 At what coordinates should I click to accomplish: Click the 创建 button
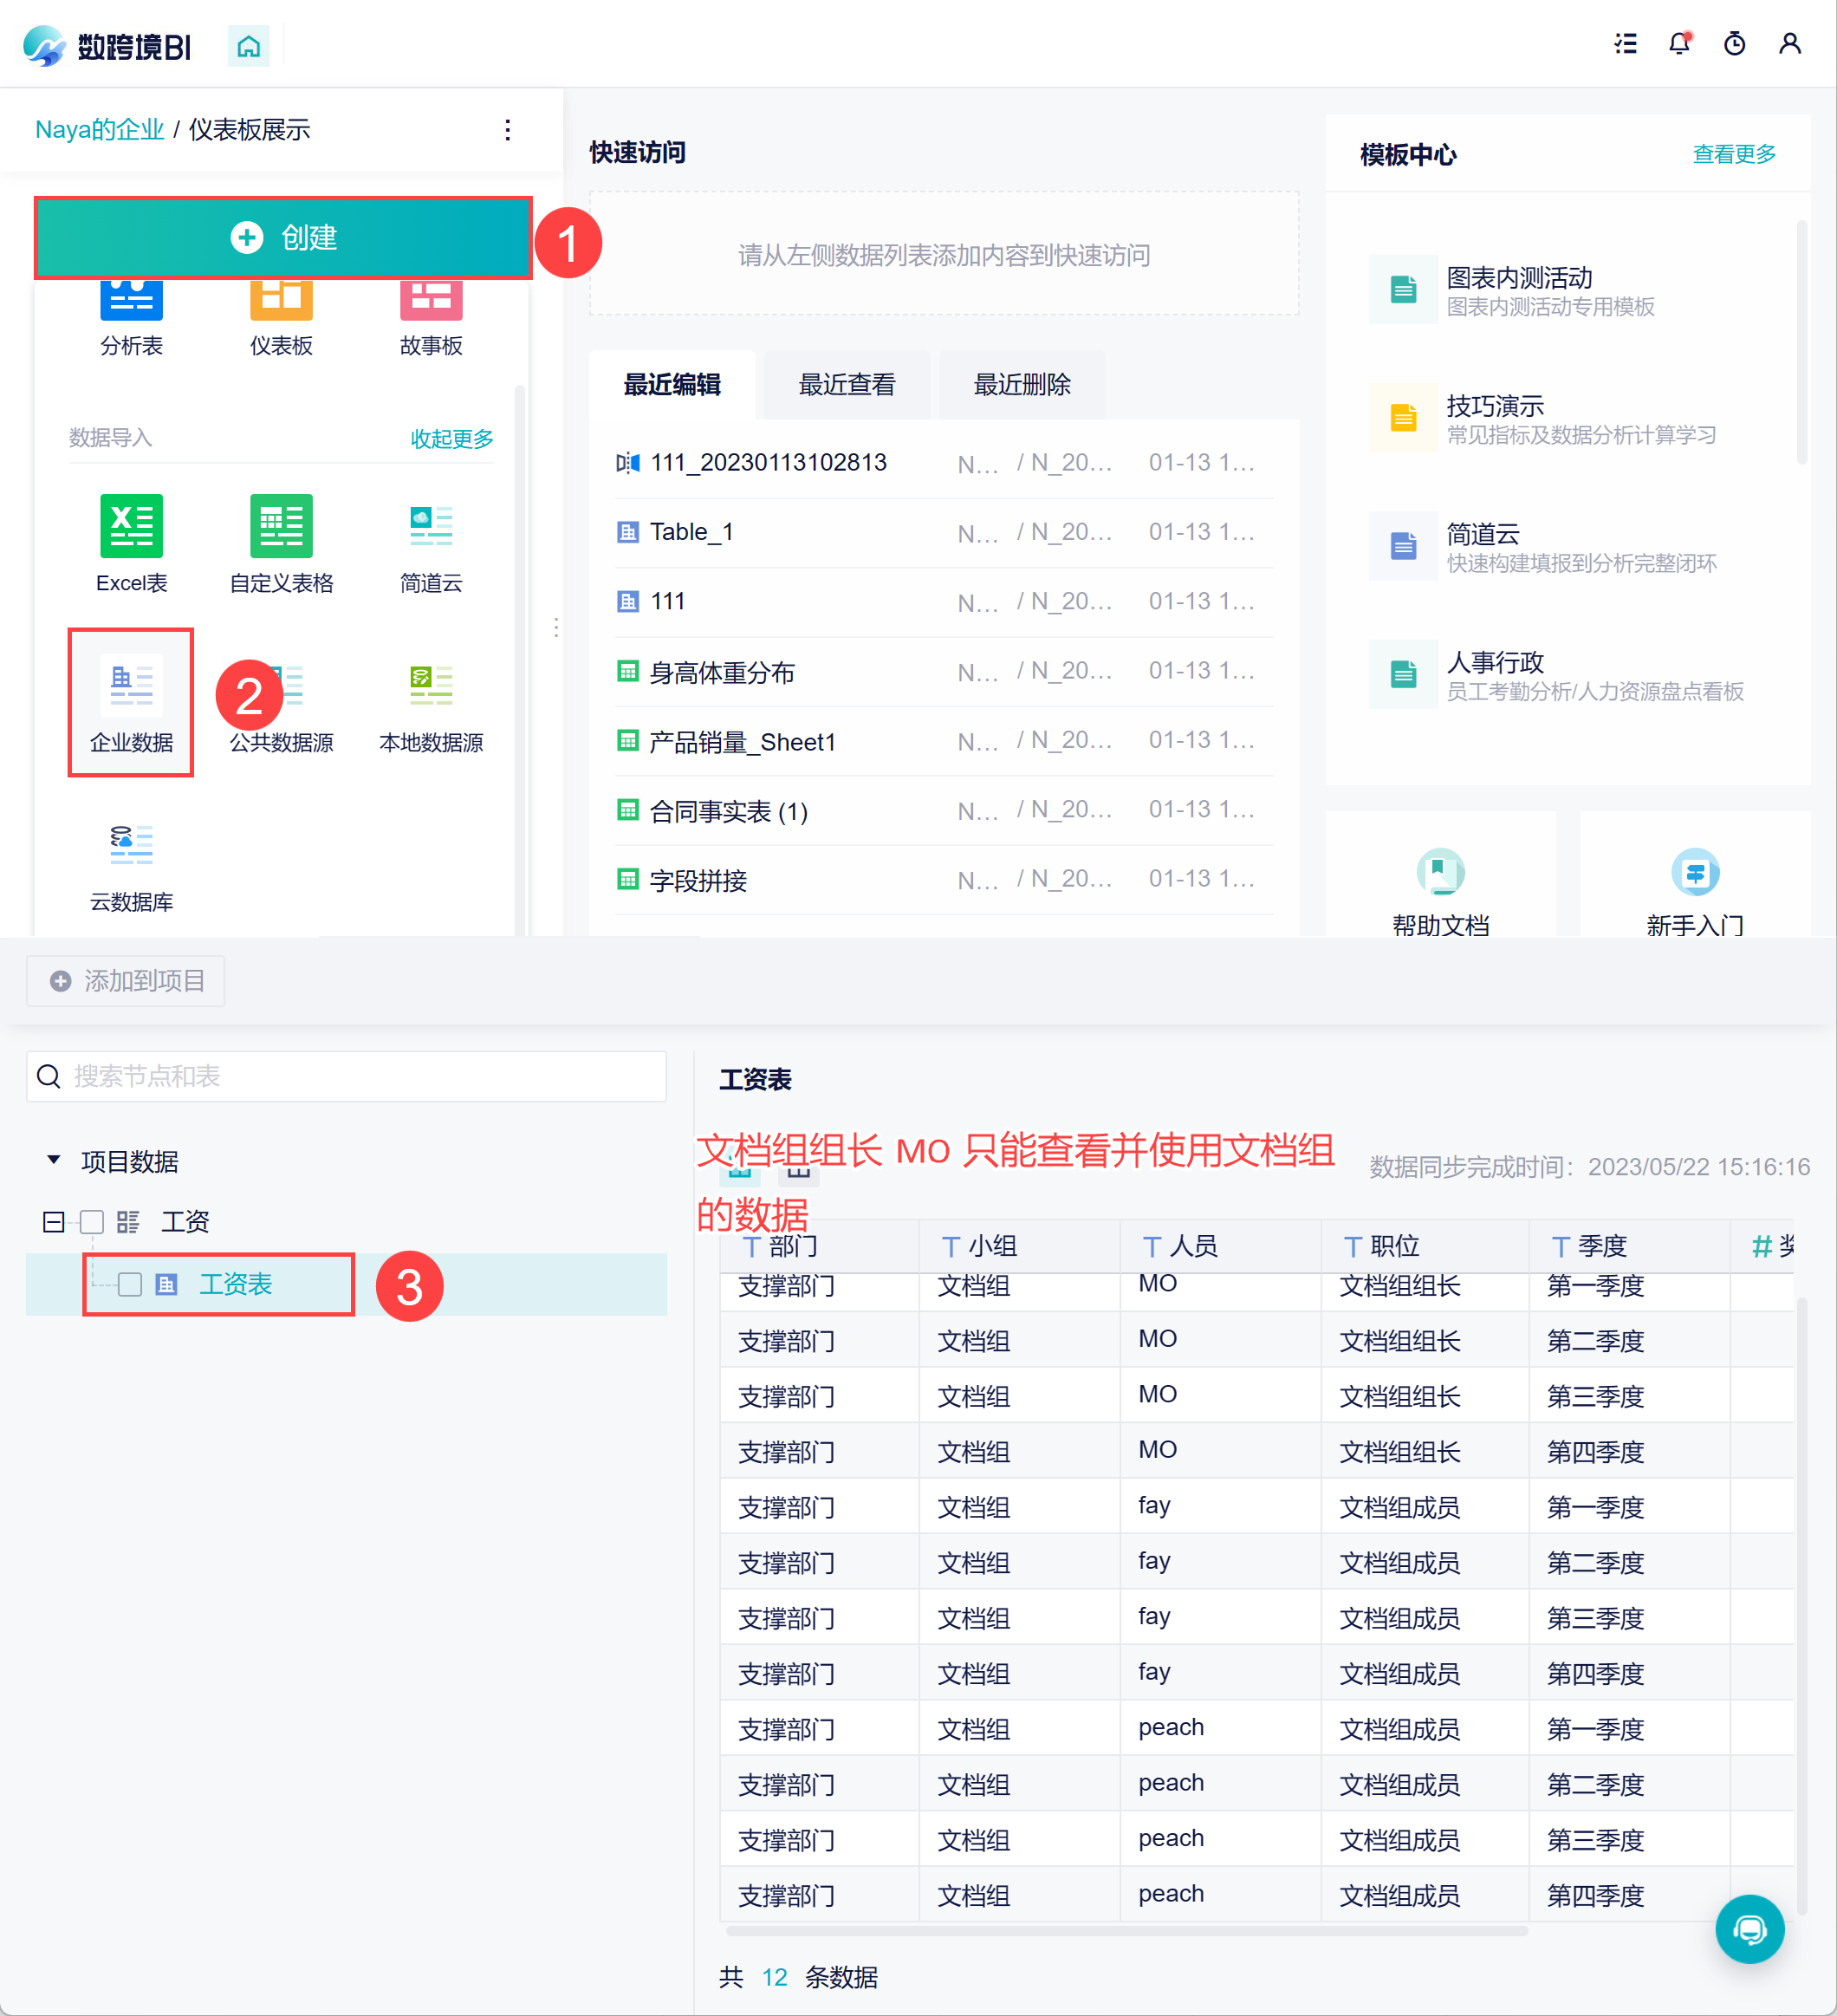[x=283, y=238]
